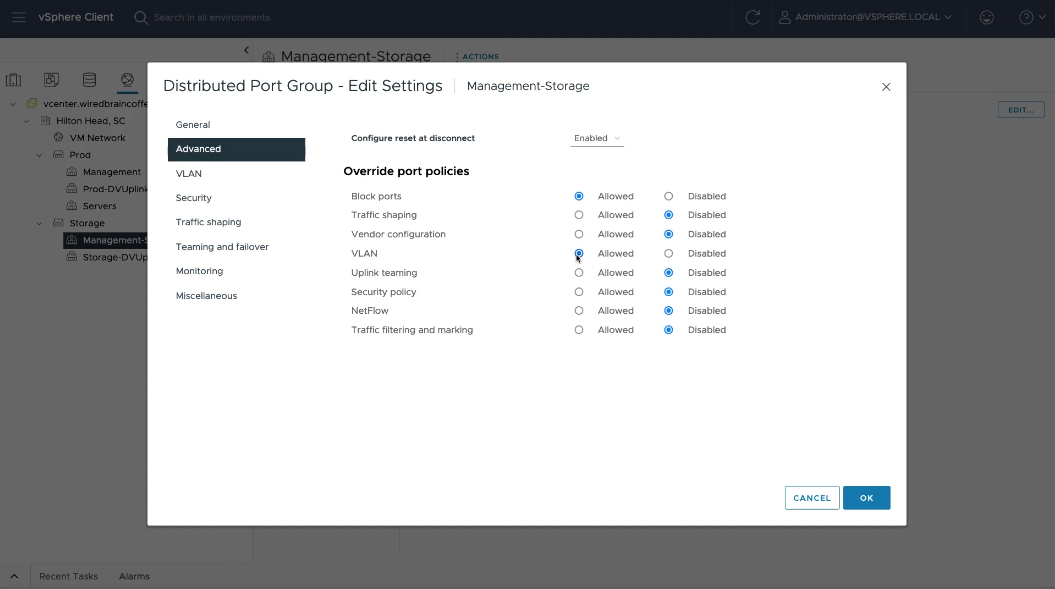Allow NetFlow override
1055x589 pixels.
579,311
